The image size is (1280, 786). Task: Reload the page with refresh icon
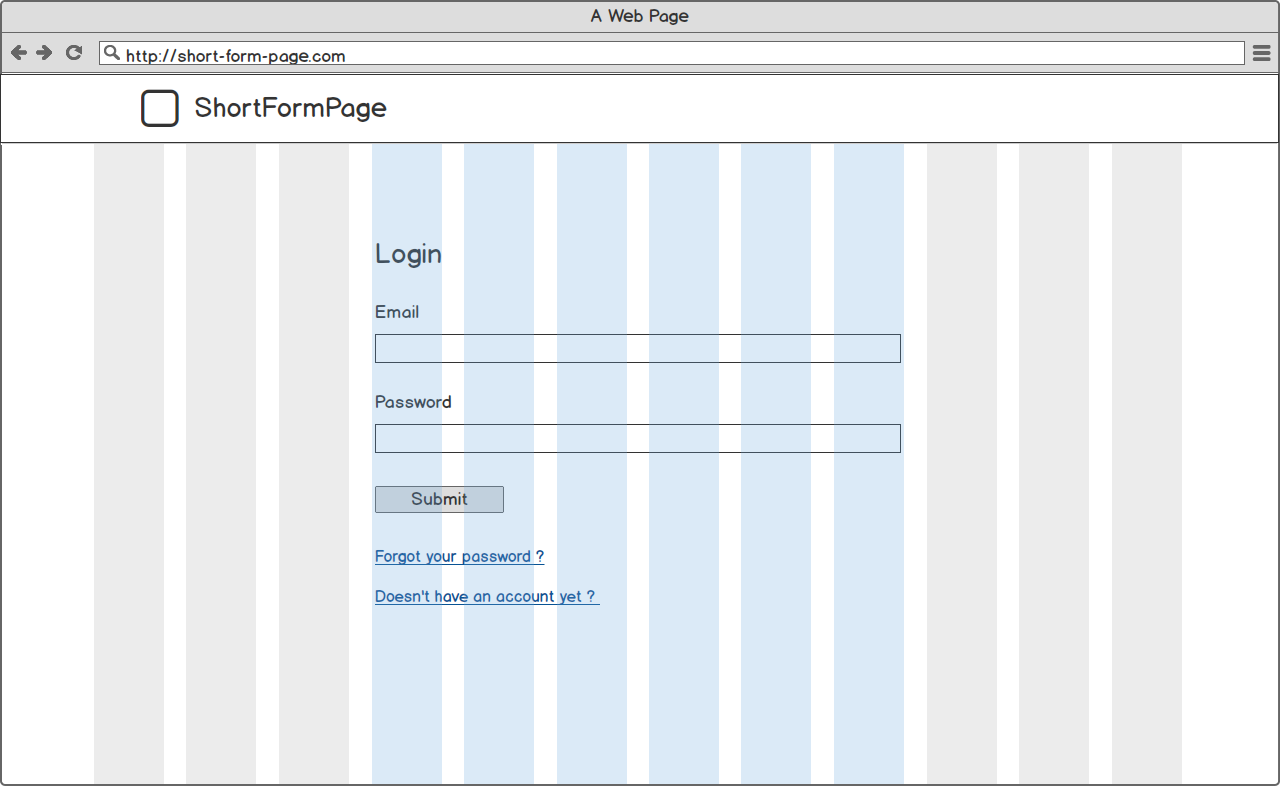point(73,53)
